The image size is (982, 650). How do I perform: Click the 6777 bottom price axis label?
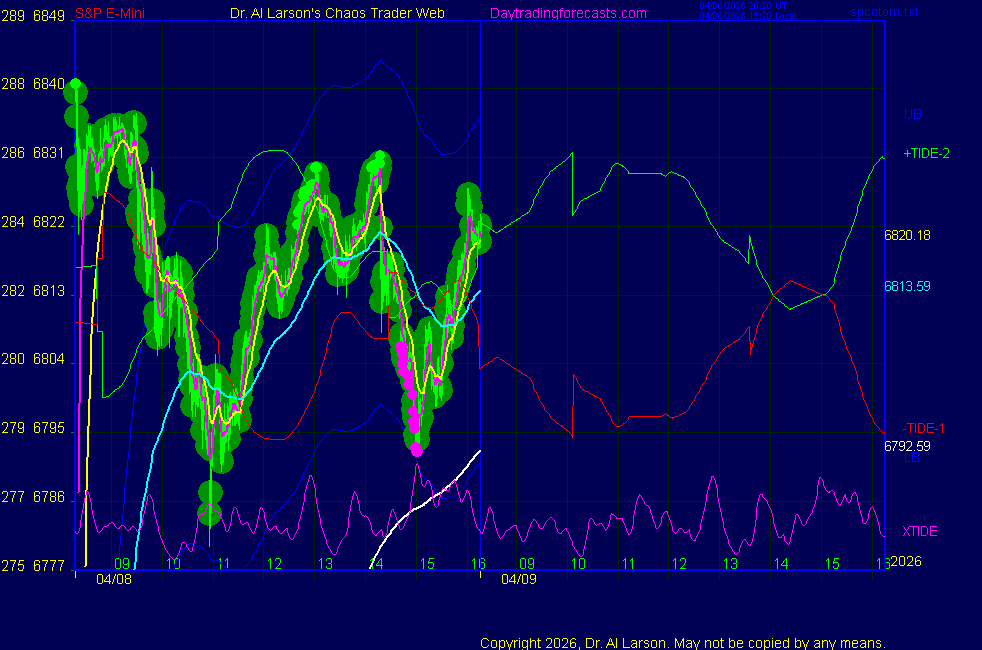(x=49, y=566)
